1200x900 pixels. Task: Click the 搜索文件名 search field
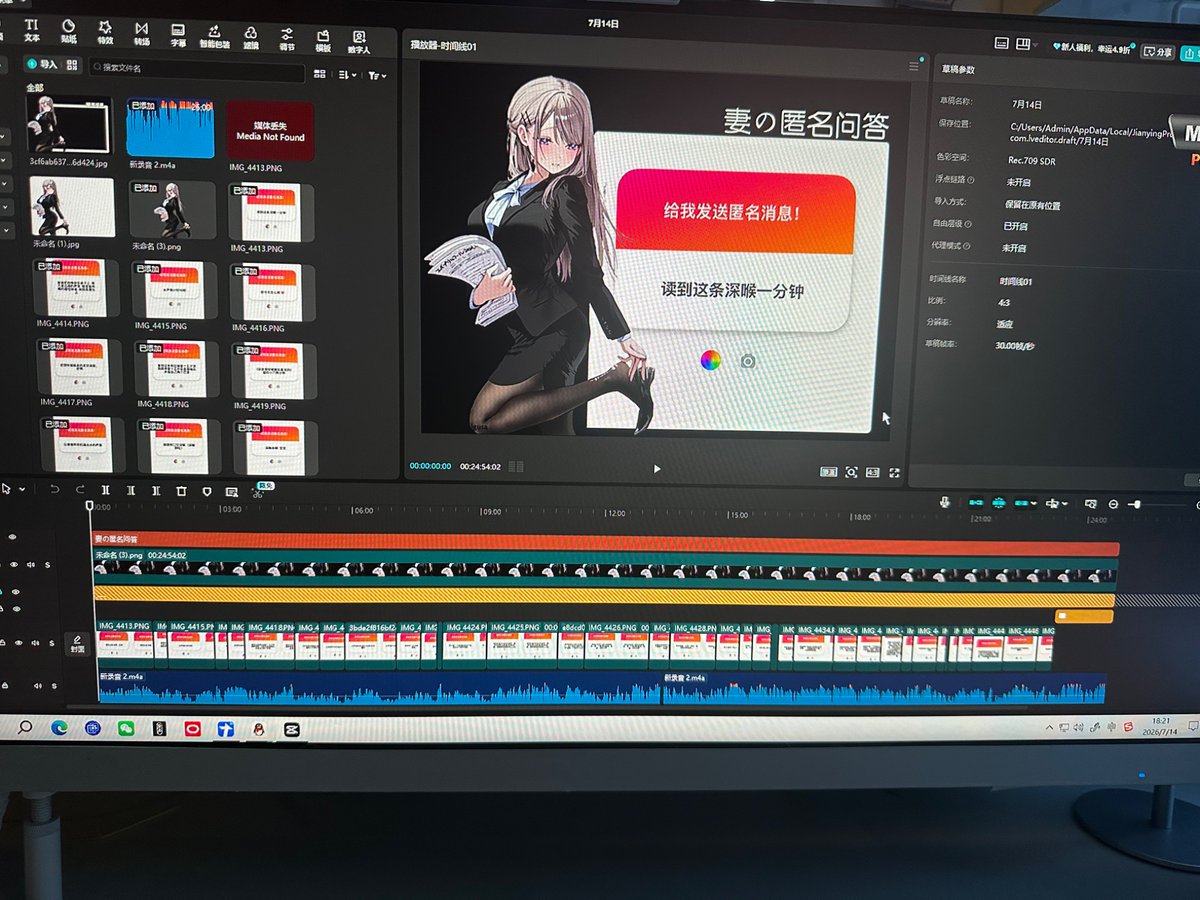[196, 69]
